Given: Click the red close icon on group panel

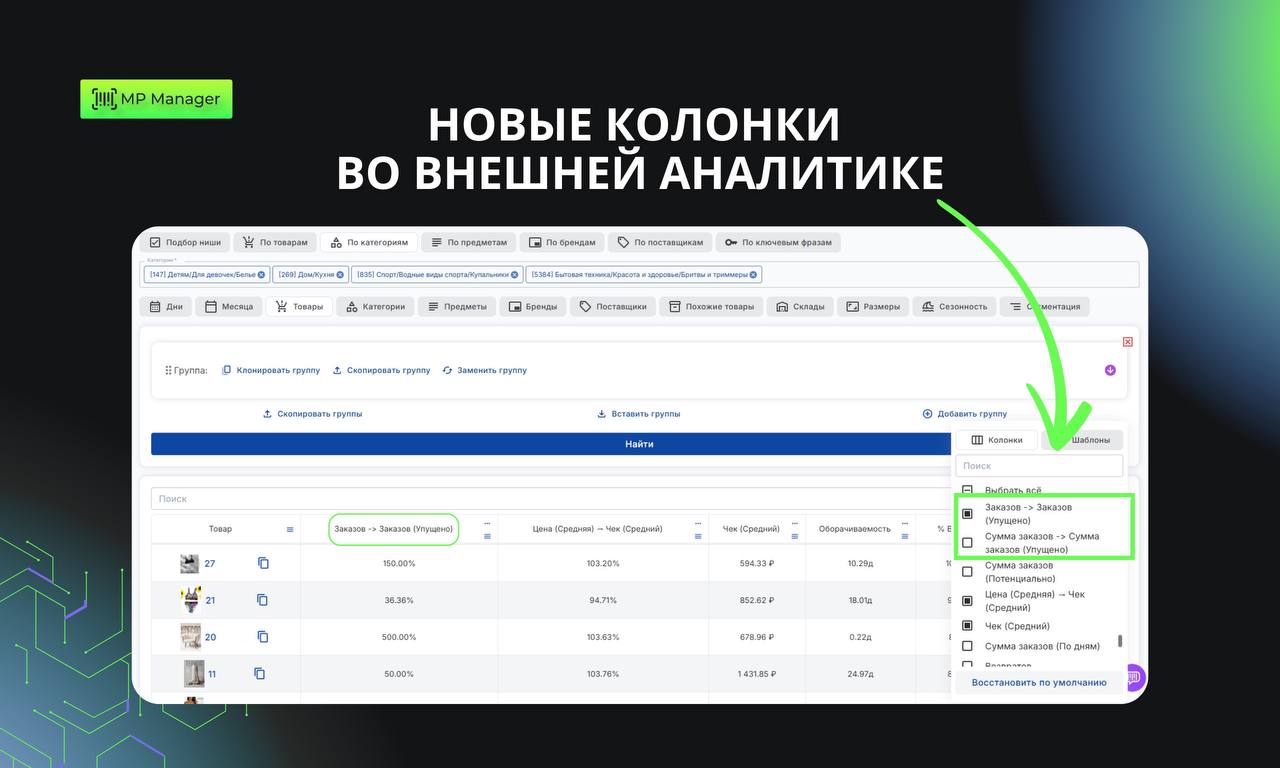Looking at the screenshot, I should click(x=1128, y=342).
